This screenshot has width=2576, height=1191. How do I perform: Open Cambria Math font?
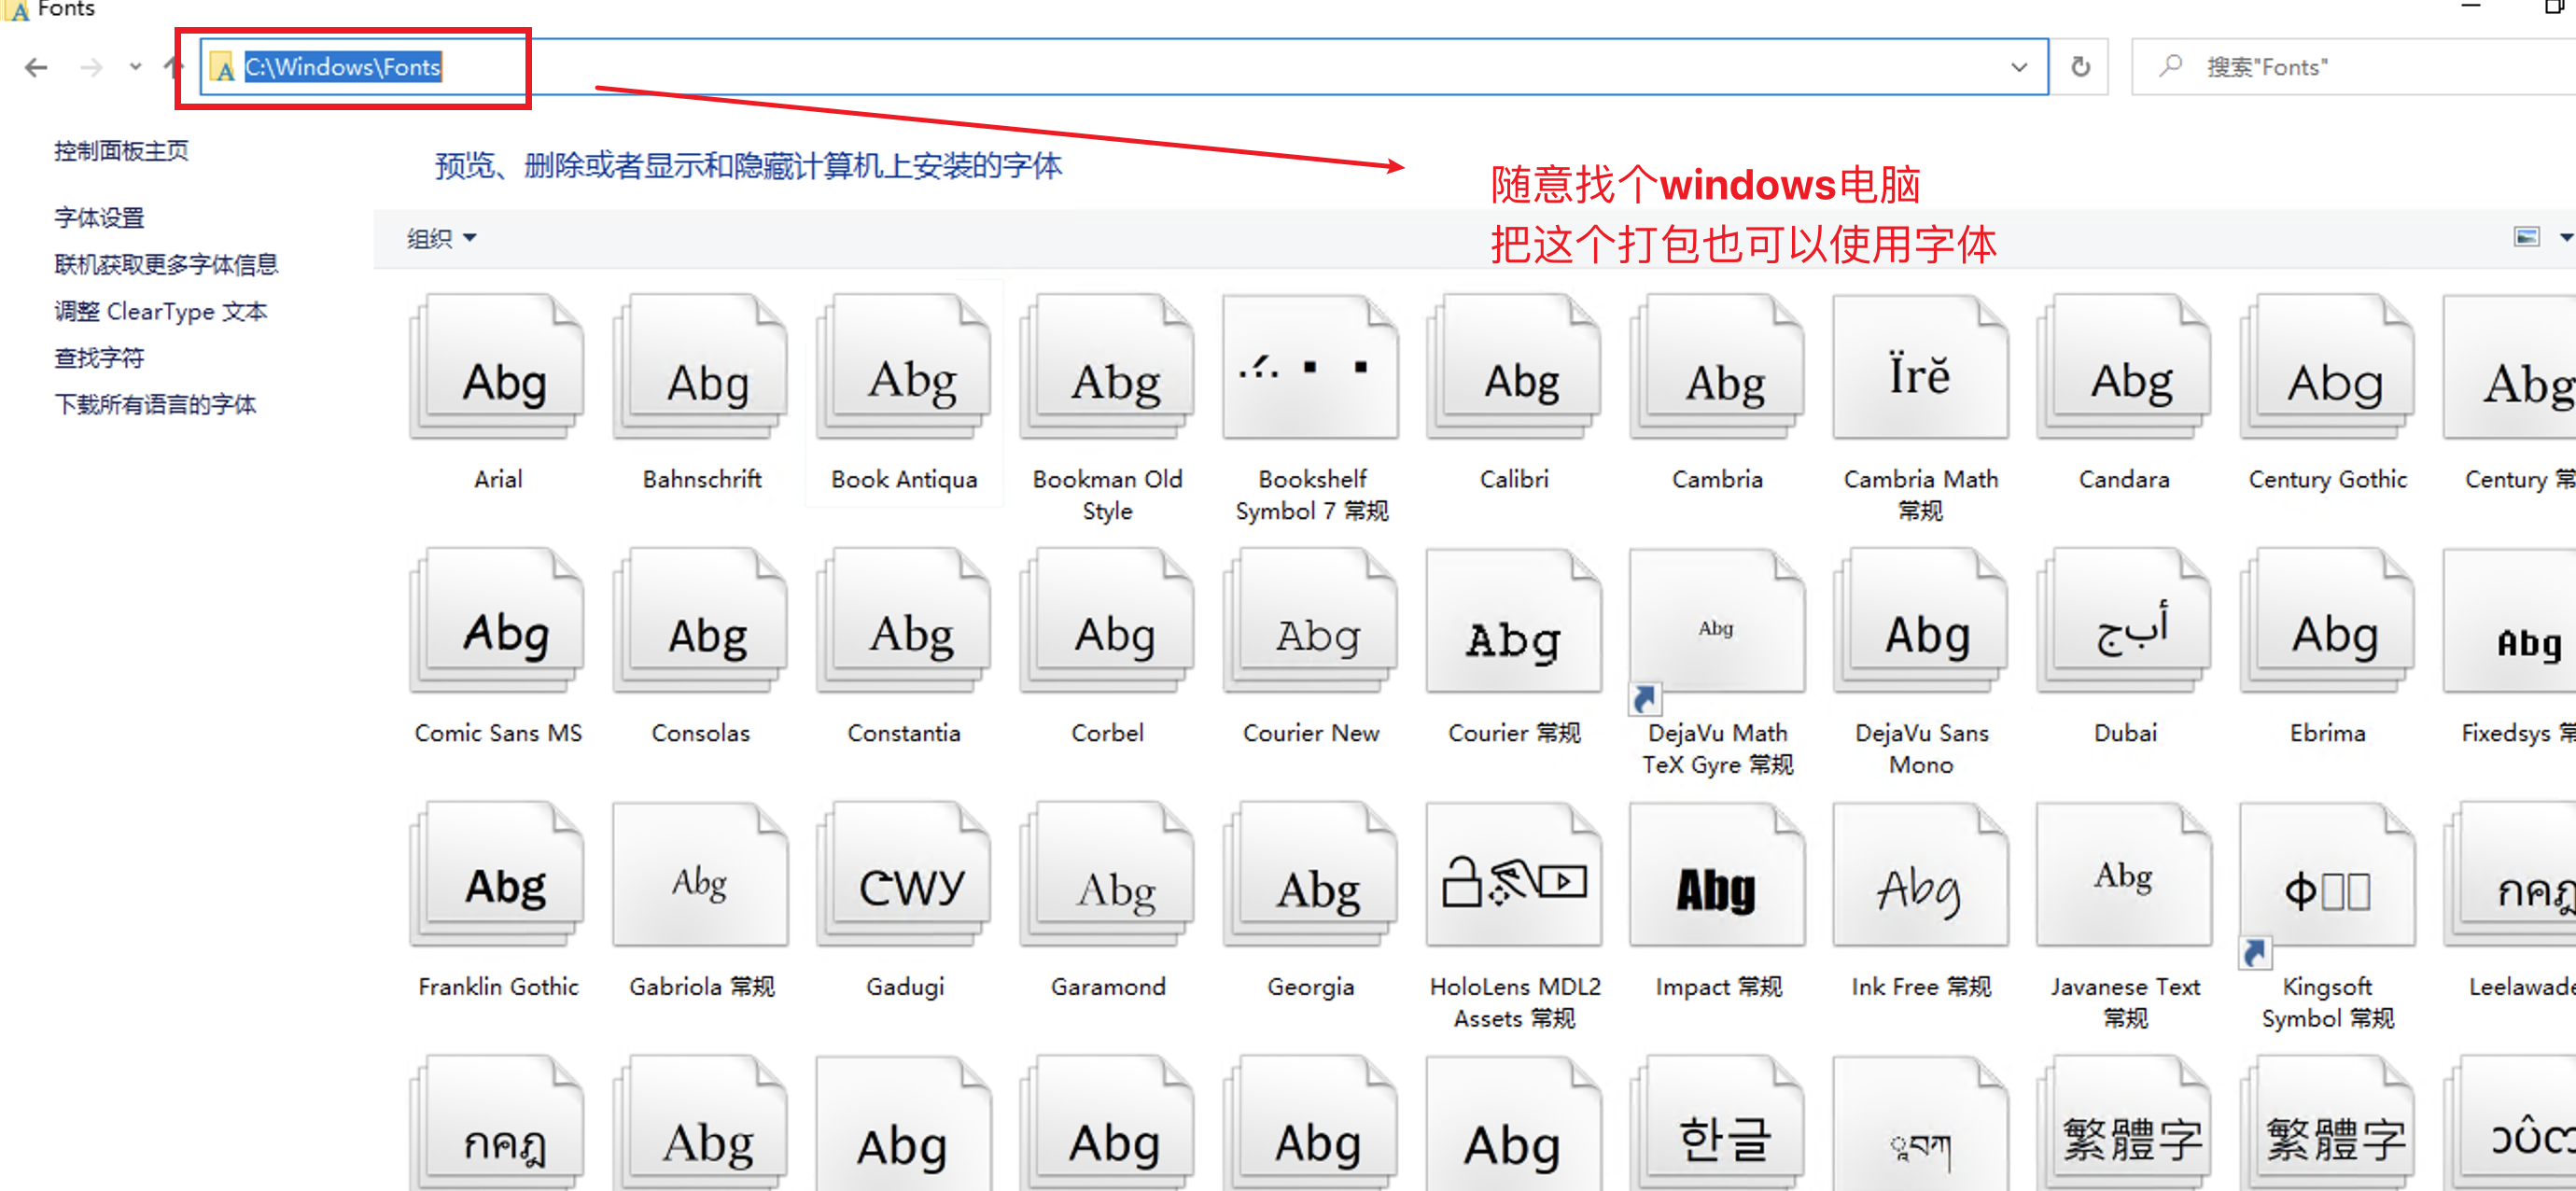click(1921, 408)
